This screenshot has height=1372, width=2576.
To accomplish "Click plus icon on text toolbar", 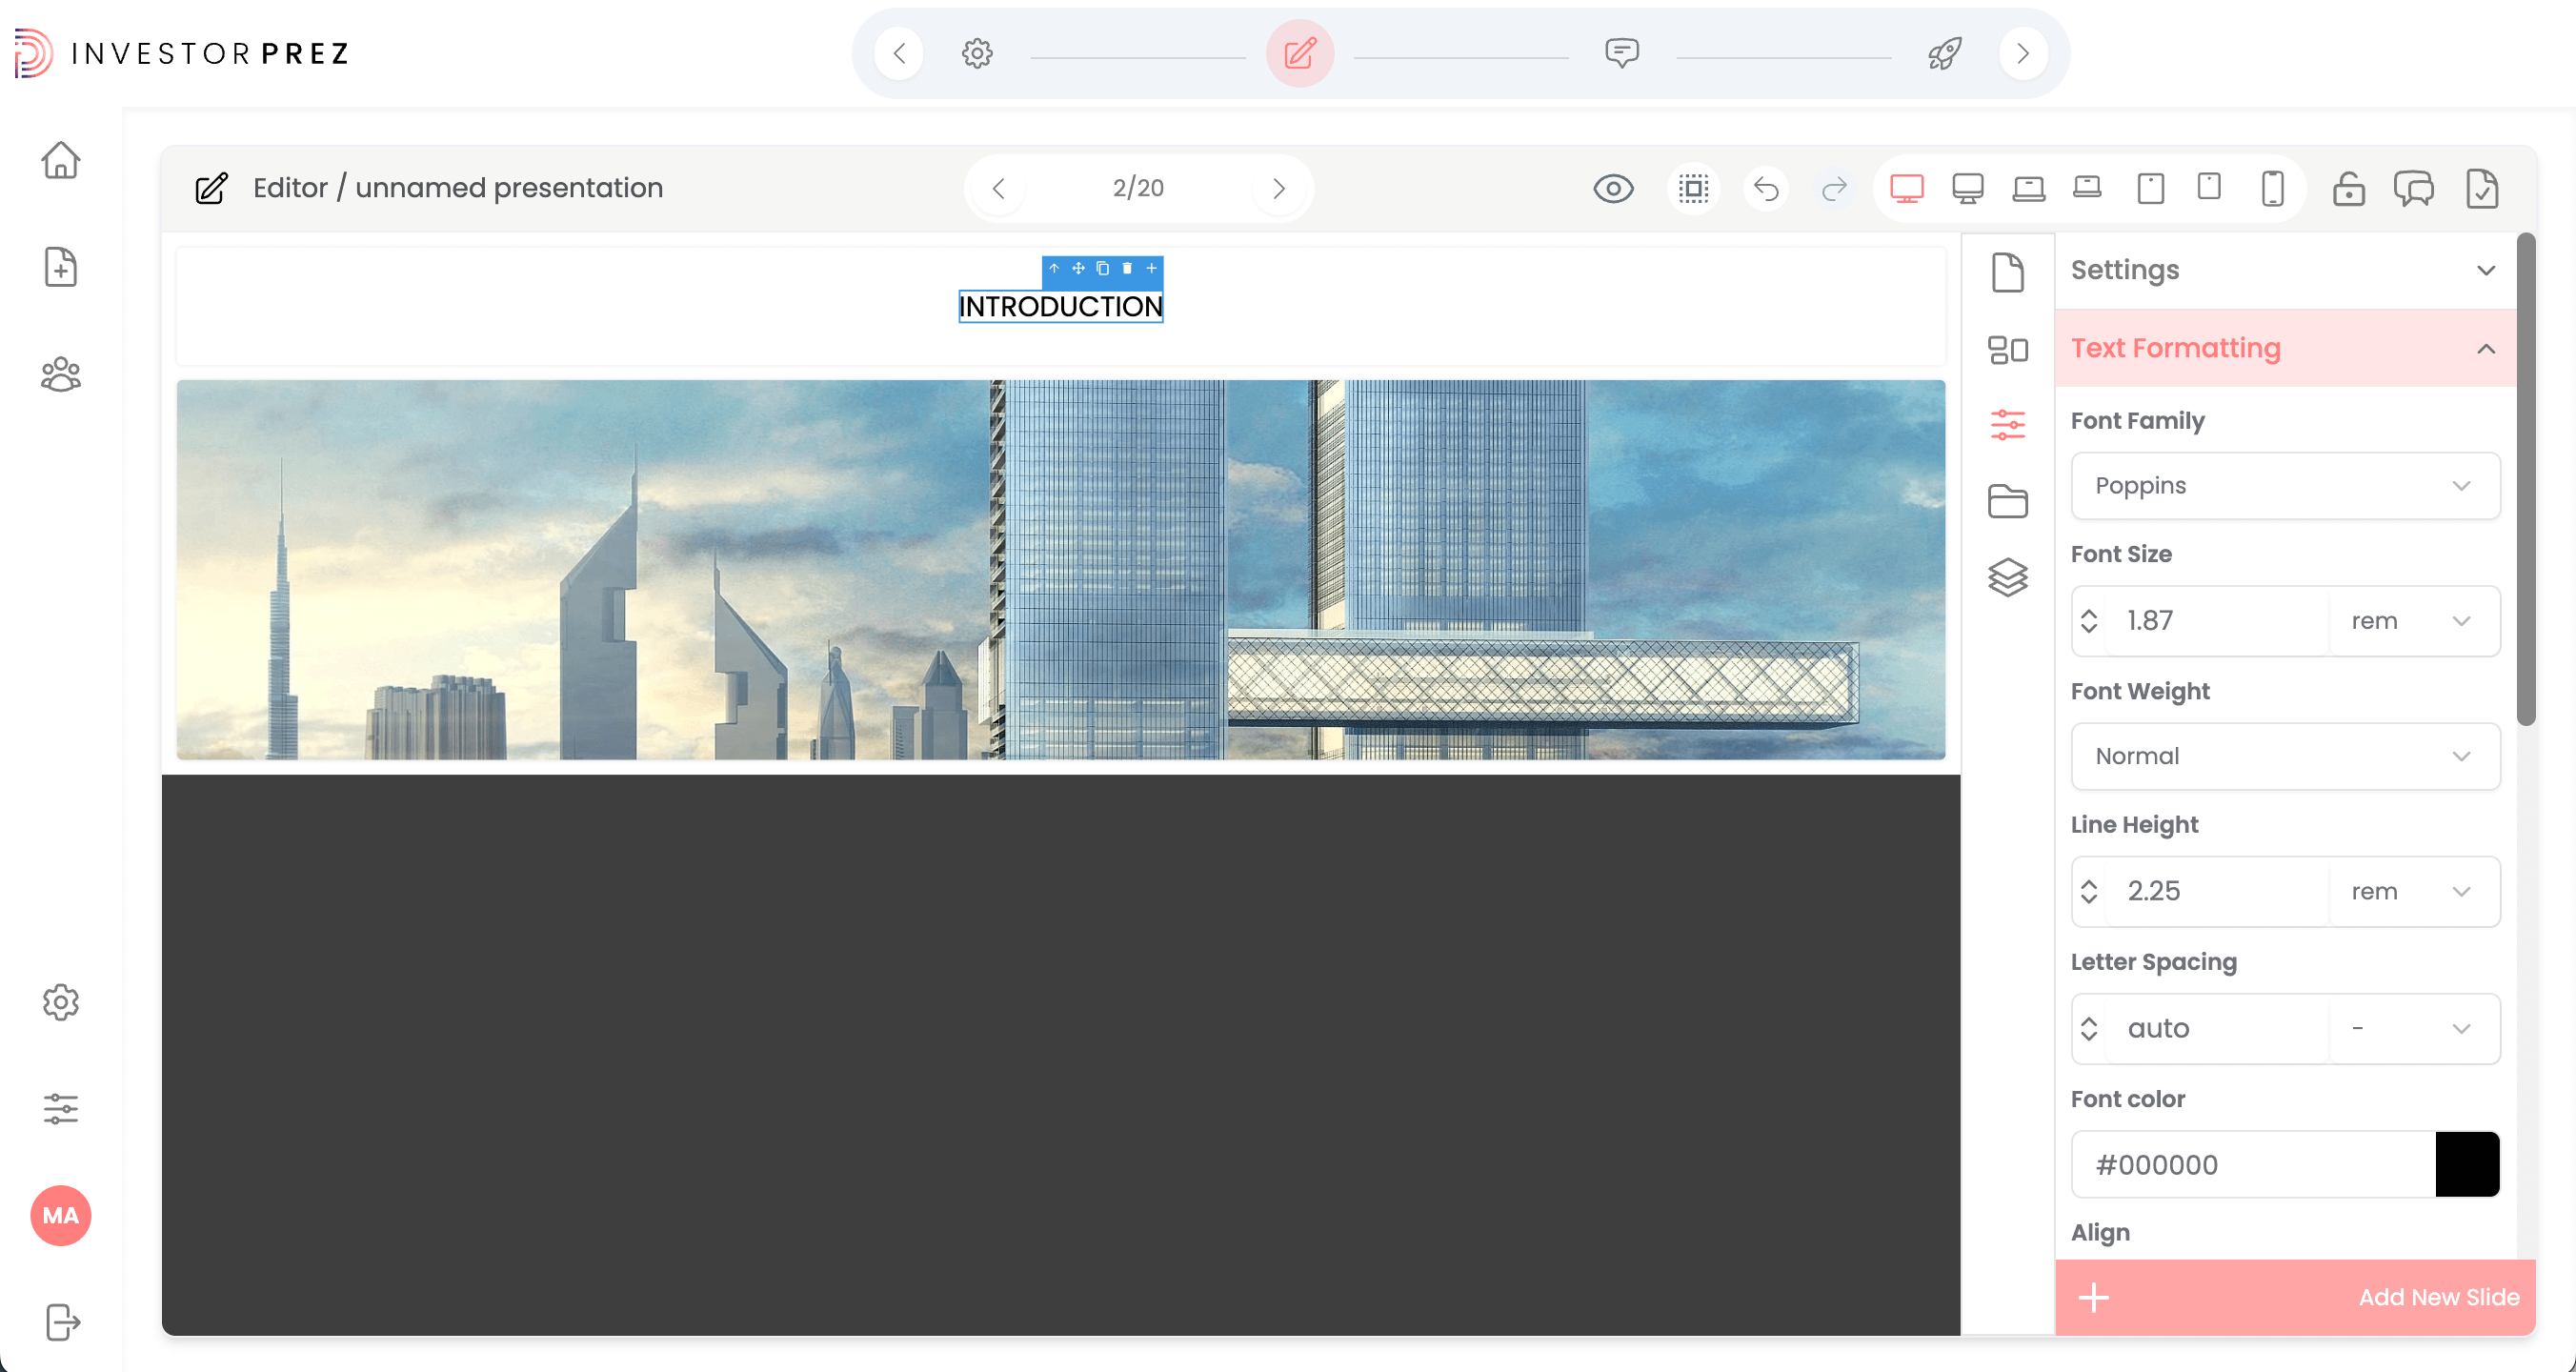I will [1151, 268].
